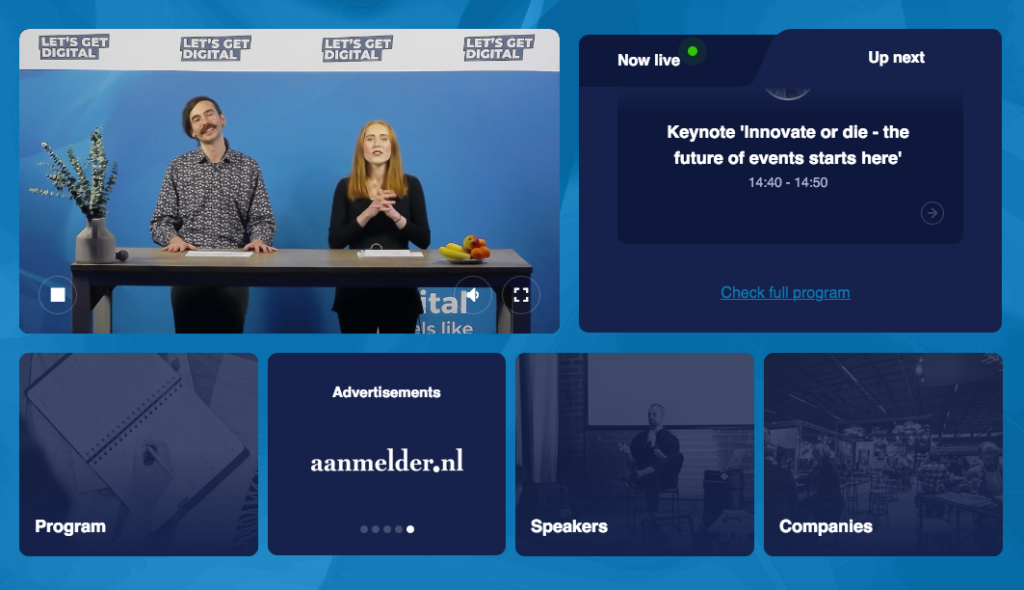
Task: Open the Speakers tile
Action: [x=635, y=455]
